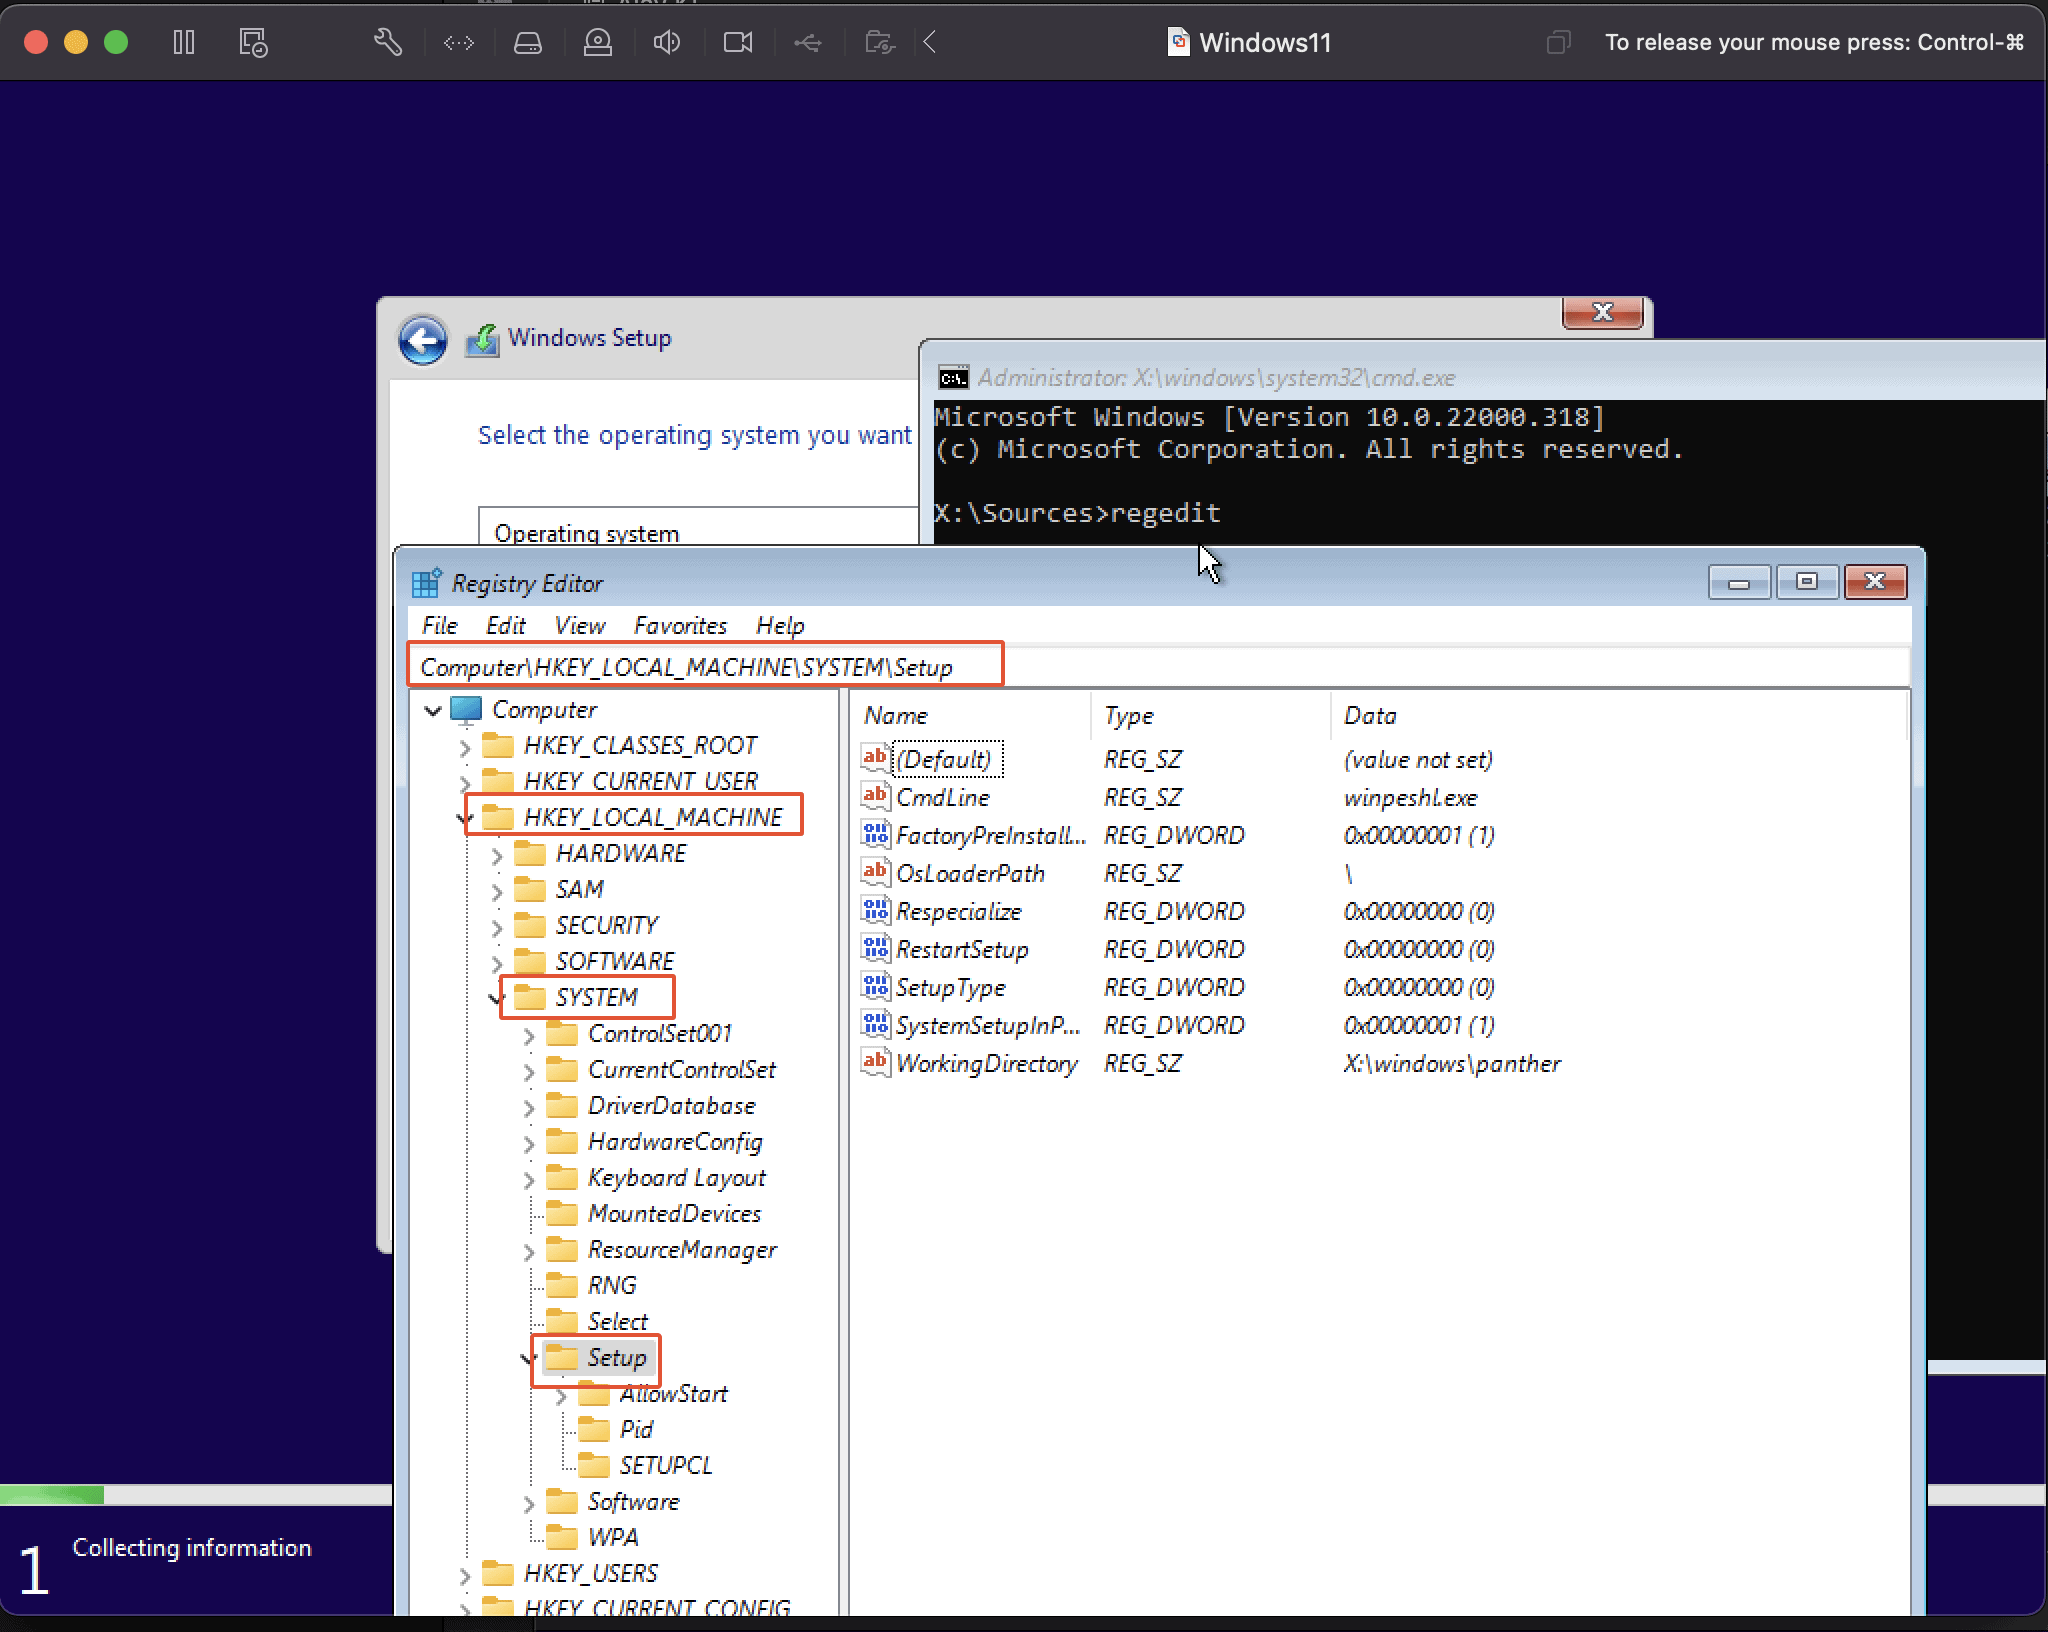The width and height of the screenshot is (2048, 1632).
Task: Select the SetupType DWORD value icon
Action: (x=875, y=986)
